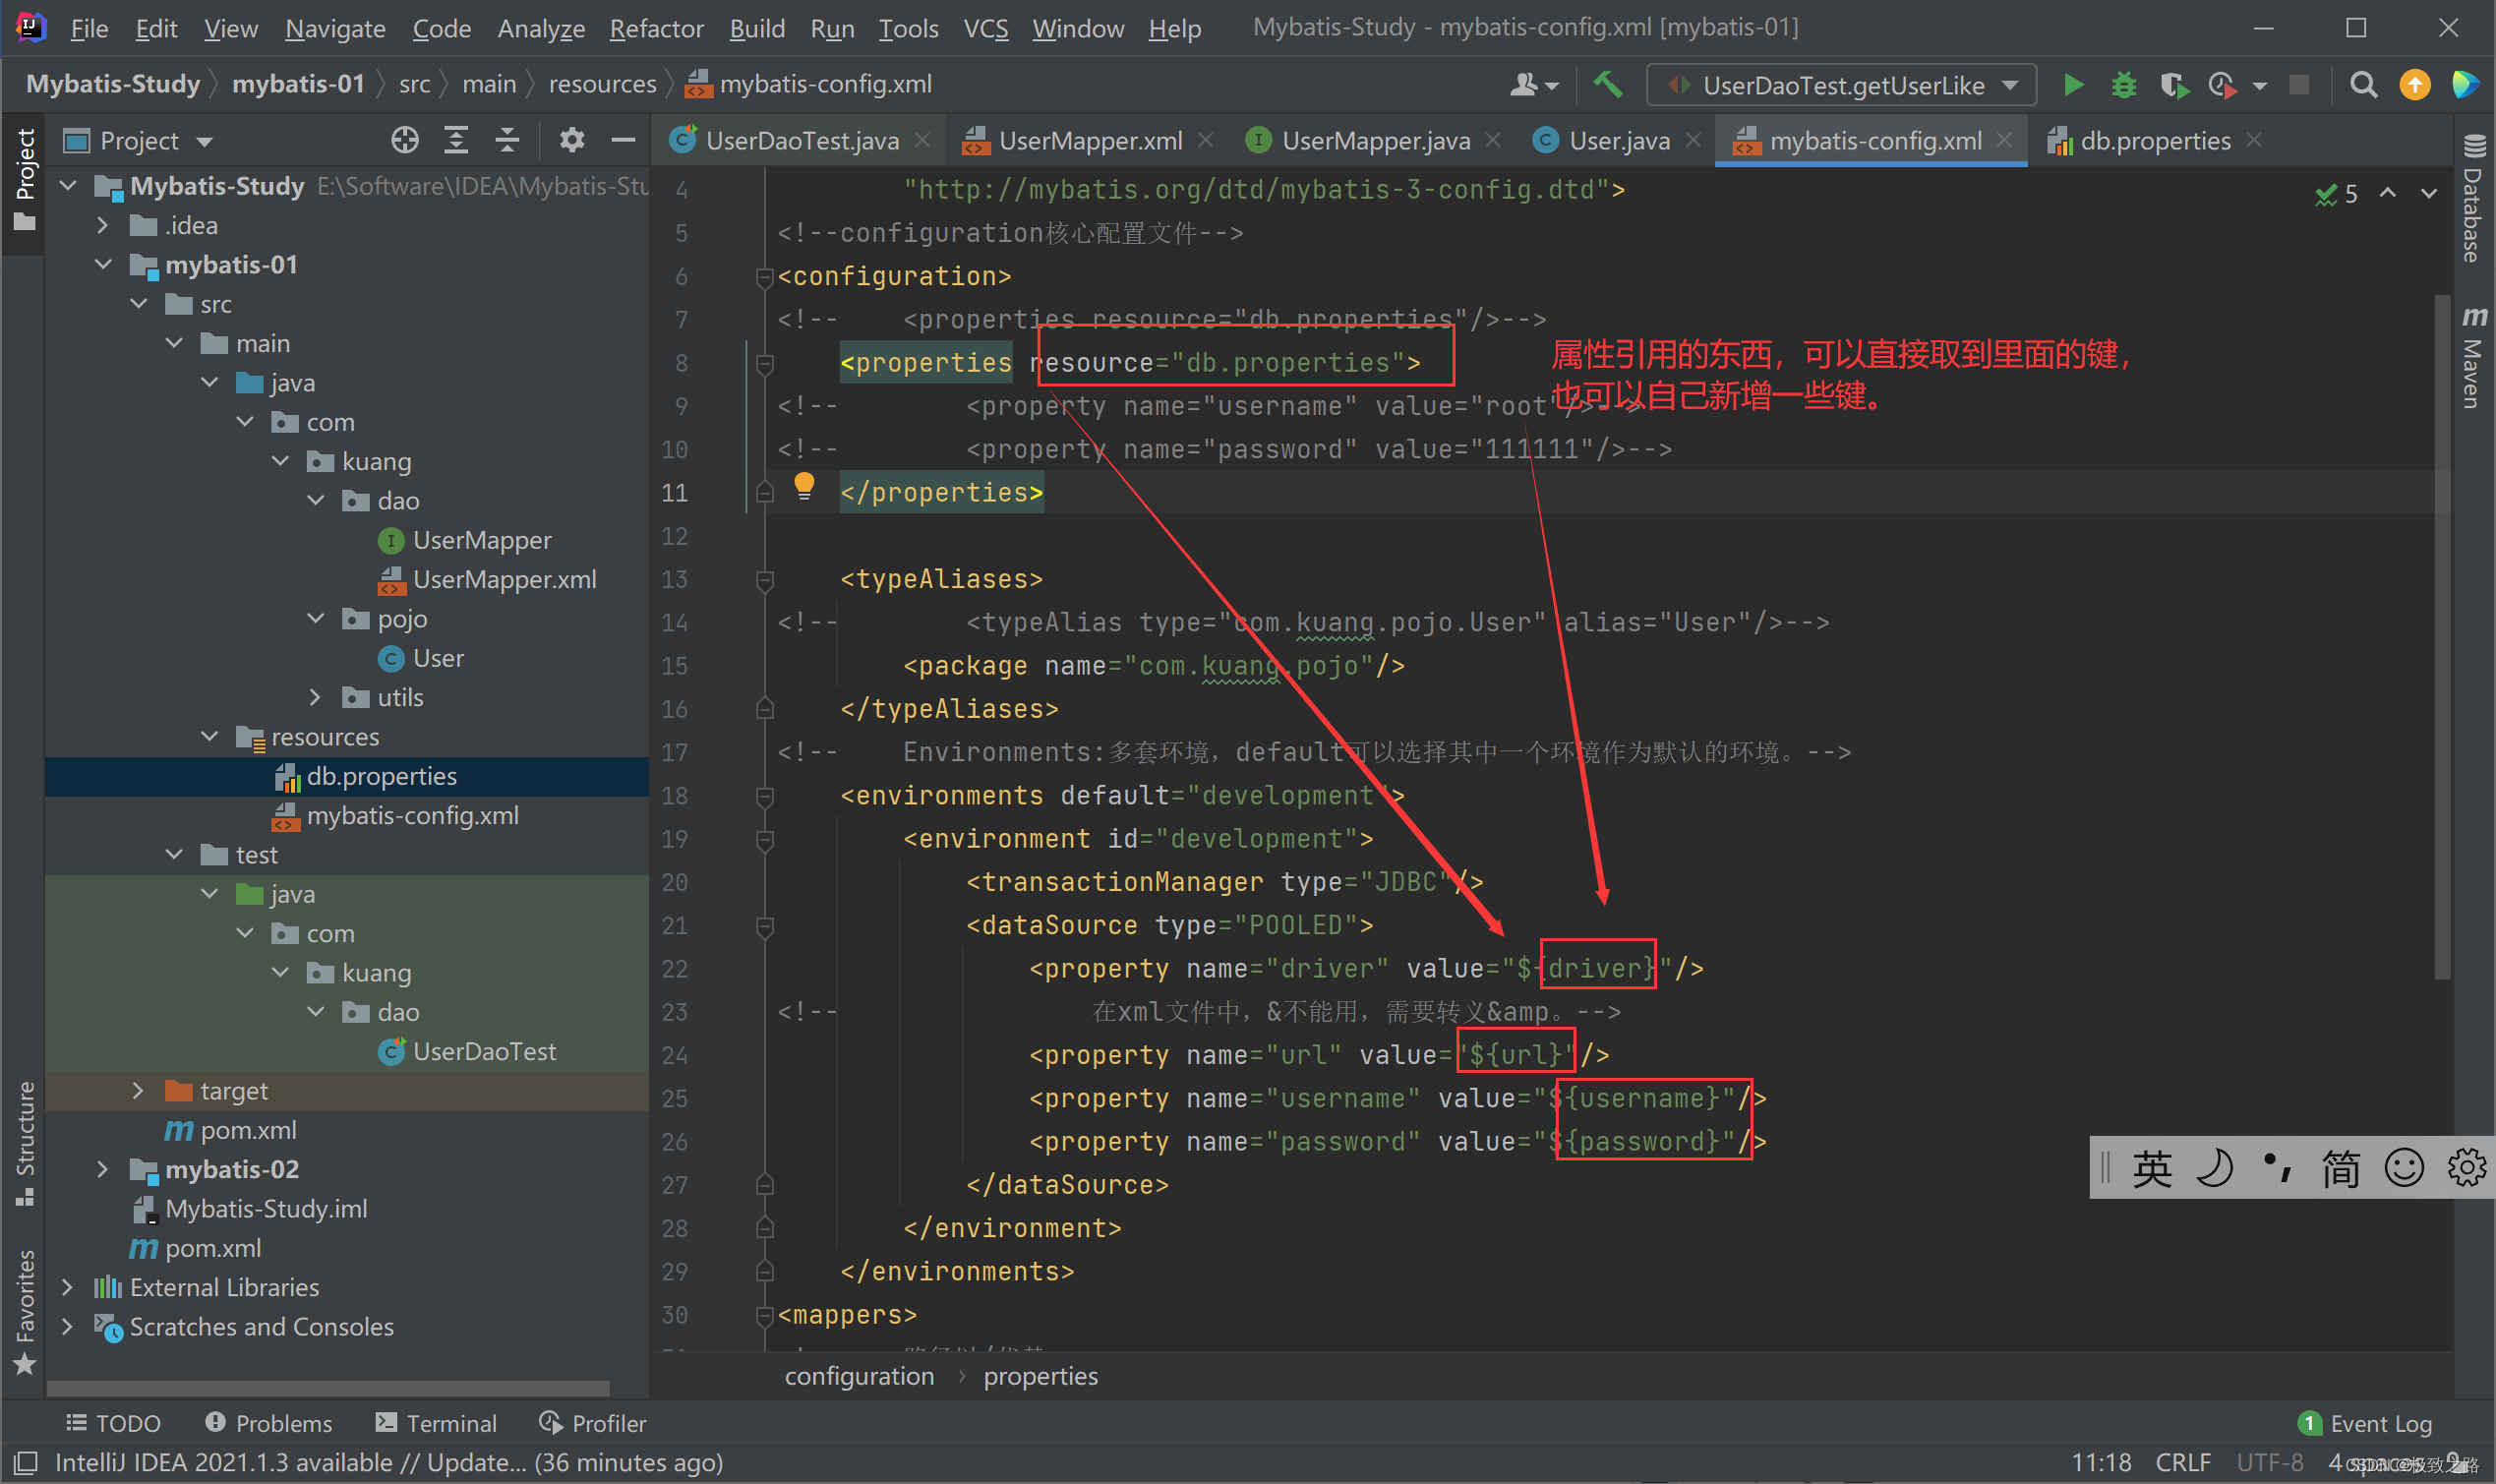Viewport: 2496px width, 1484px height.
Task: Toggle IME punctuation mode icon
Action: click(2277, 1168)
